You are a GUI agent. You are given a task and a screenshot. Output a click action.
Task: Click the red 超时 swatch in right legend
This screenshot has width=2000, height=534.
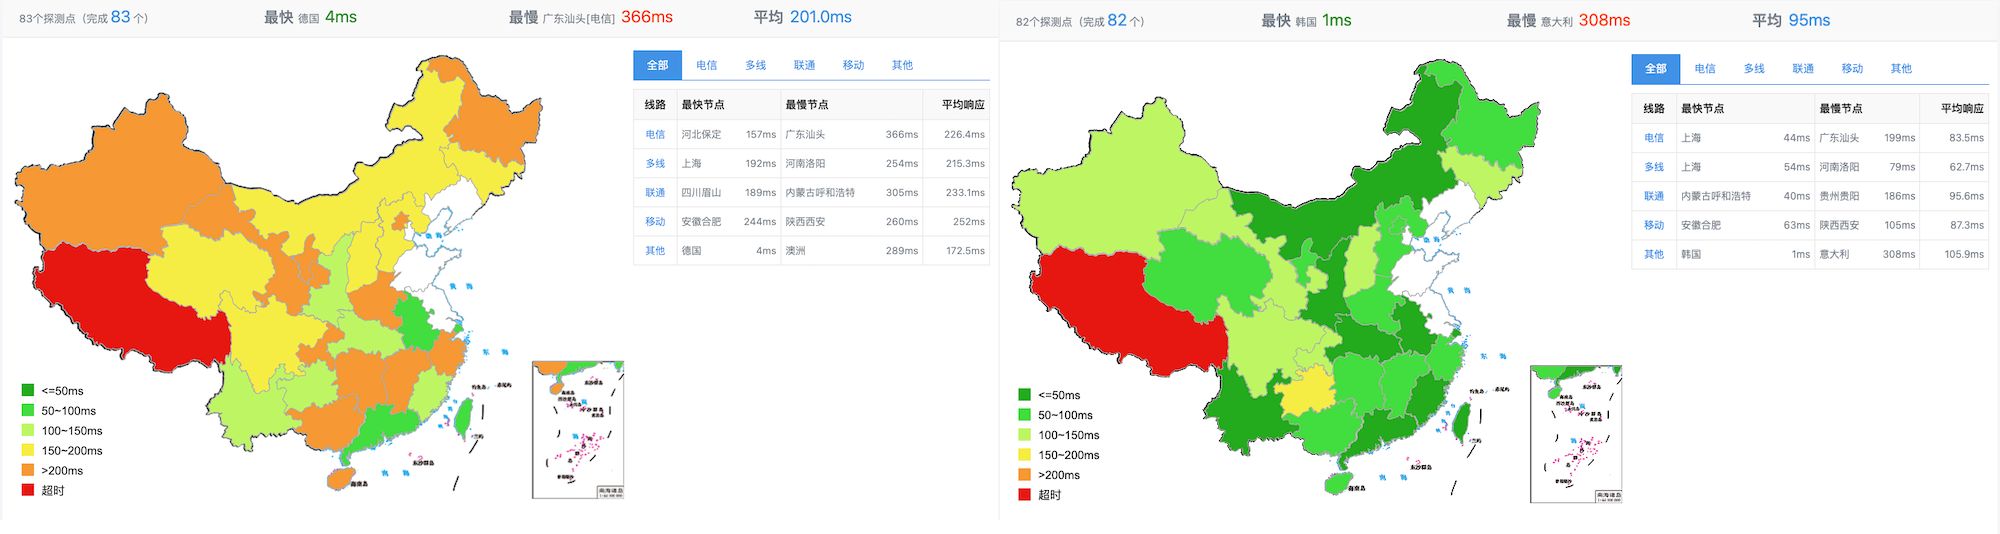coord(1024,494)
